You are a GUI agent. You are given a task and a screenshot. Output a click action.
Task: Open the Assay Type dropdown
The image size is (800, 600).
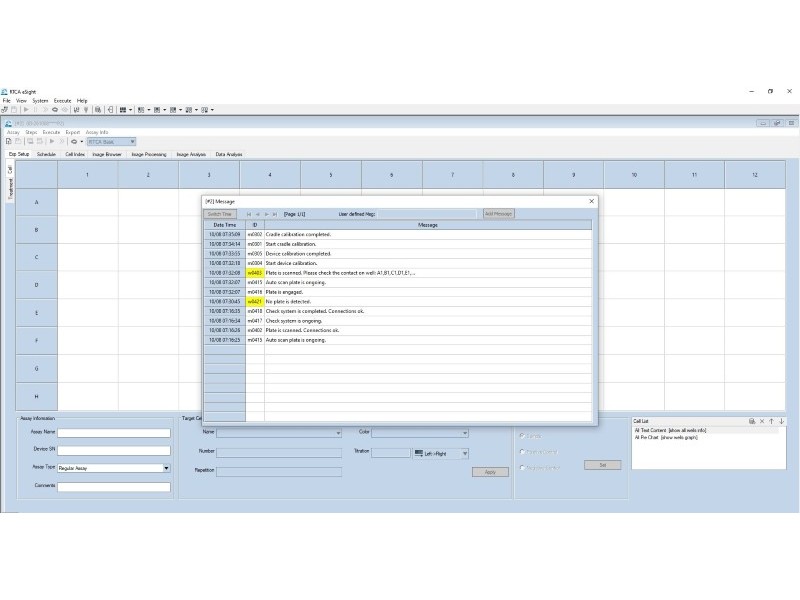tap(166, 468)
